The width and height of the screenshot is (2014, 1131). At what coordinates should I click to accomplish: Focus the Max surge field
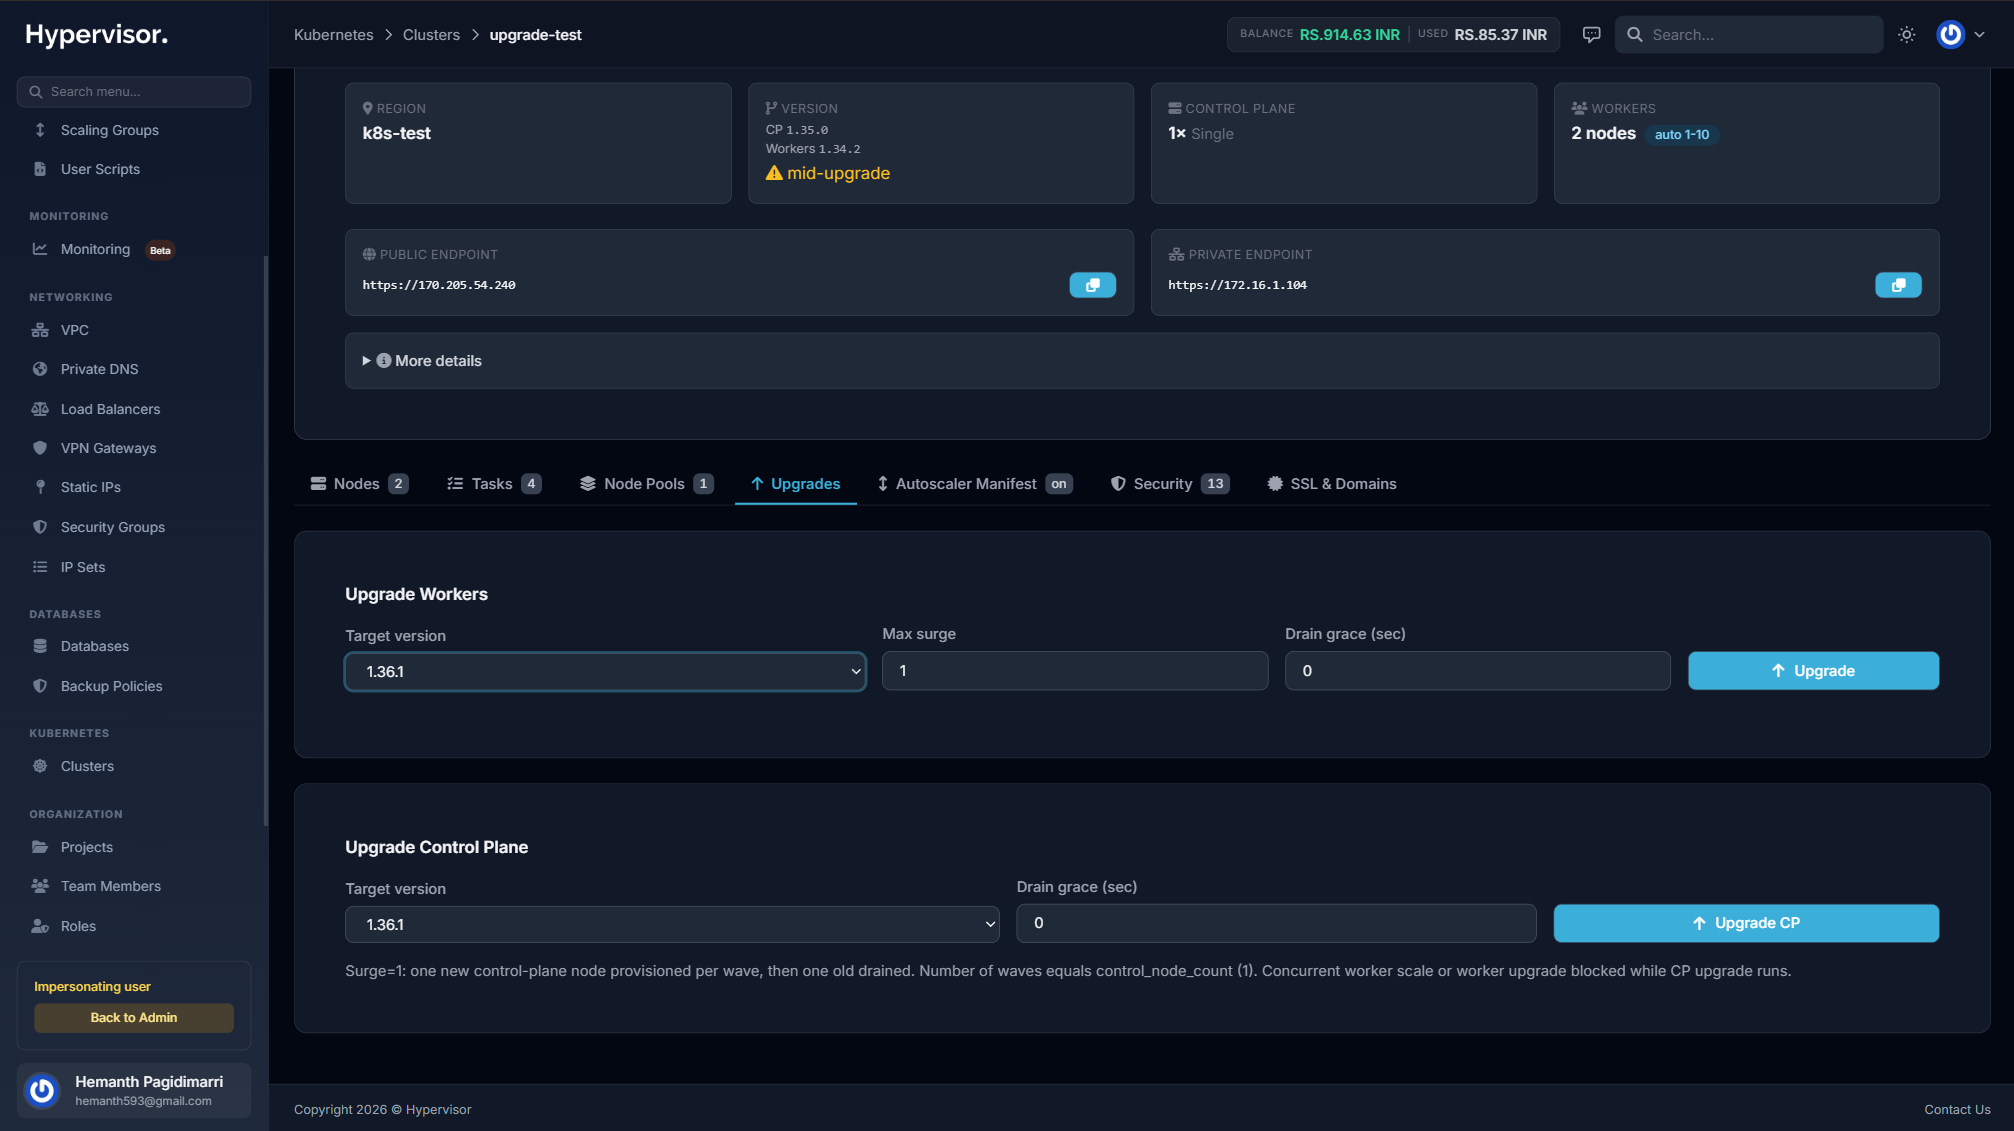click(1075, 671)
